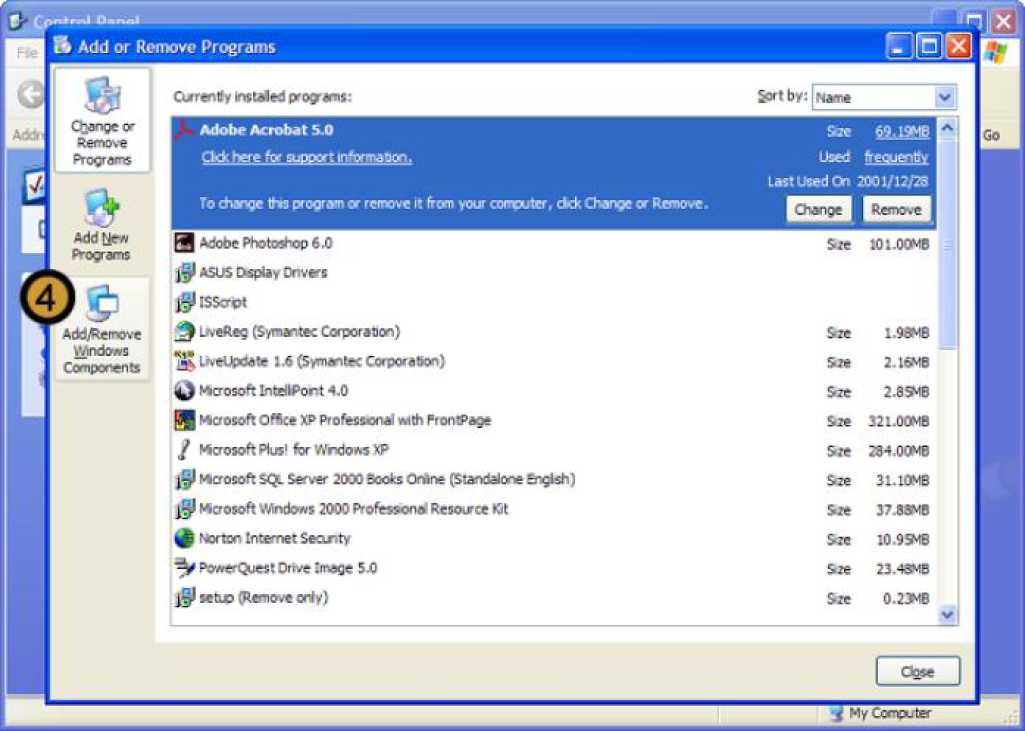Select Microsoft Office XP Professional with FrontPage
The height and width of the screenshot is (731, 1025).
tap(554, 420)
